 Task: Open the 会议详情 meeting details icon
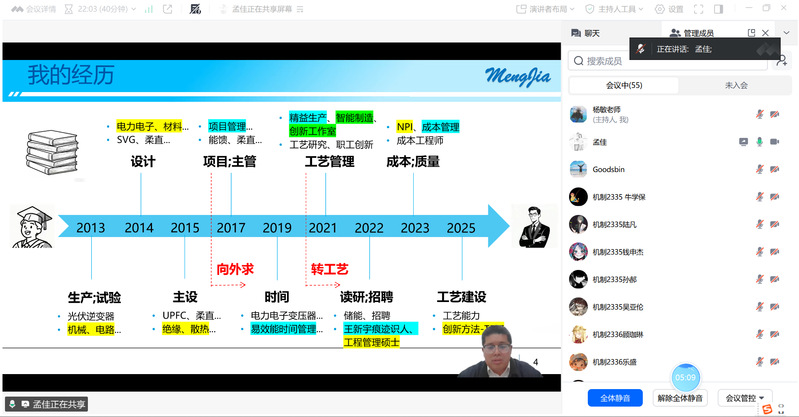(34, 8)
